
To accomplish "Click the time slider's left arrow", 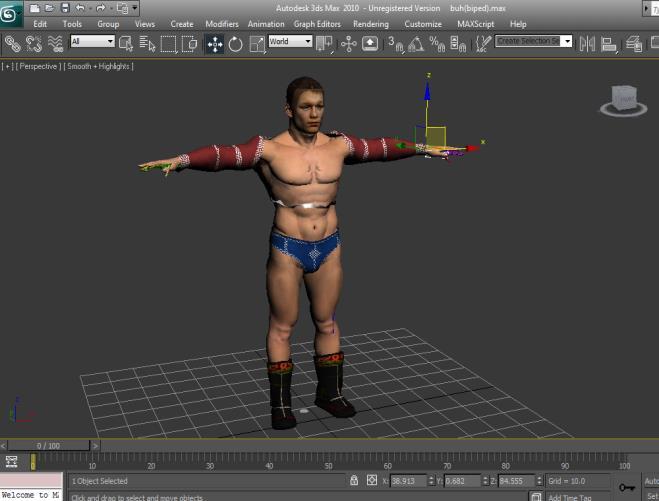I will 3,446.
